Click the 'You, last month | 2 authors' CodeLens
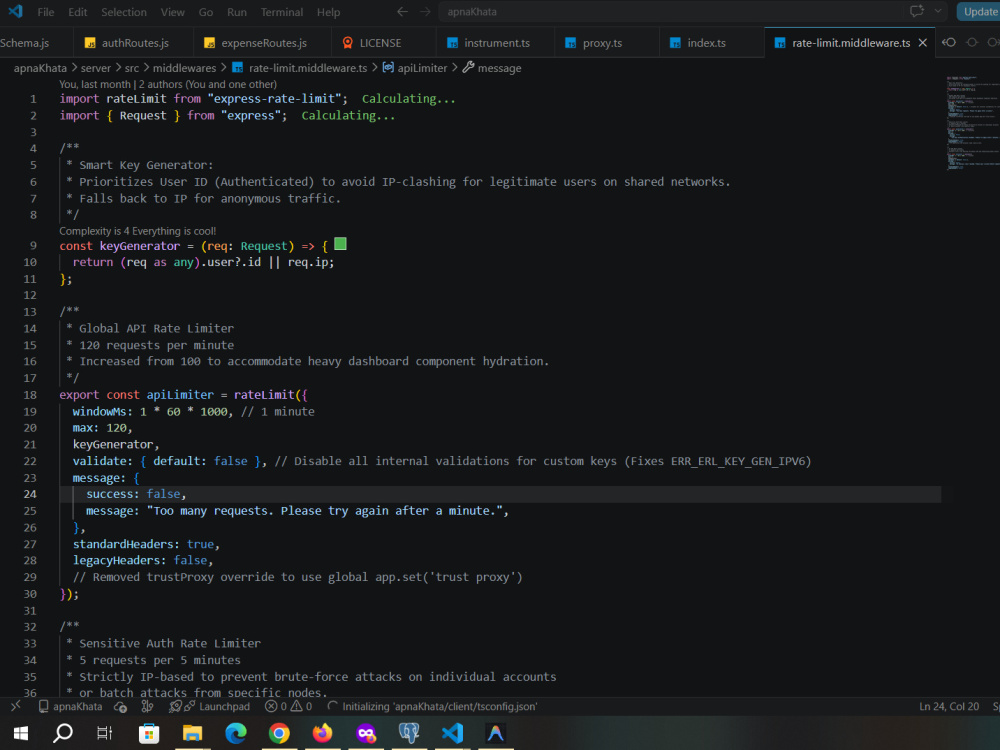The image size is (1000, 750). [x=168, y=84]
